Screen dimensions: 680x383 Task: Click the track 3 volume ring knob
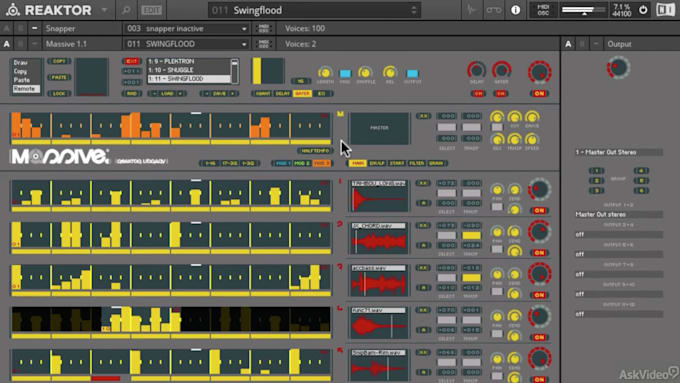(539, 274)
